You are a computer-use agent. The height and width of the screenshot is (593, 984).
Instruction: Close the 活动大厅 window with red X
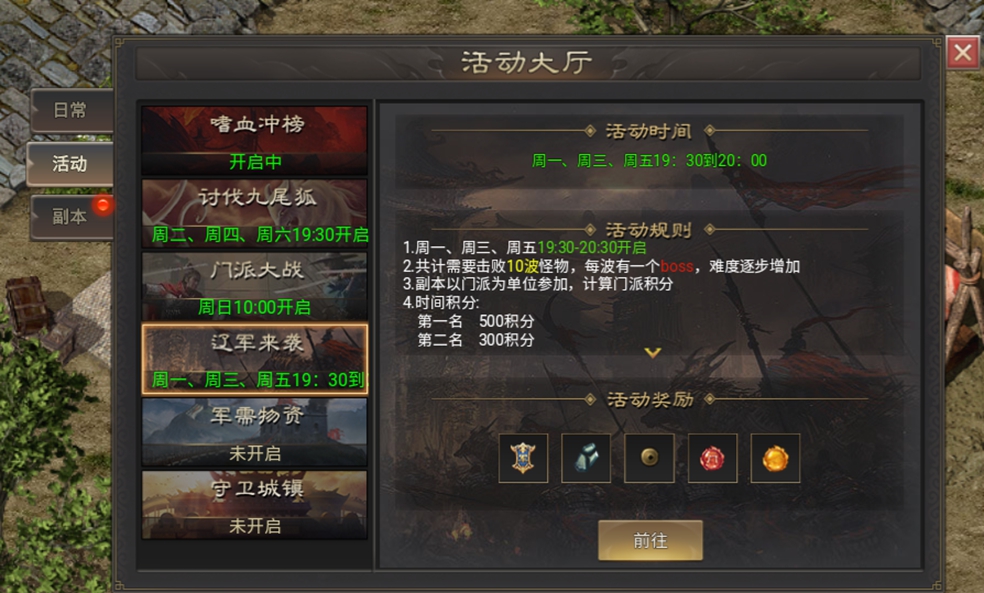(x=963, y=53)
